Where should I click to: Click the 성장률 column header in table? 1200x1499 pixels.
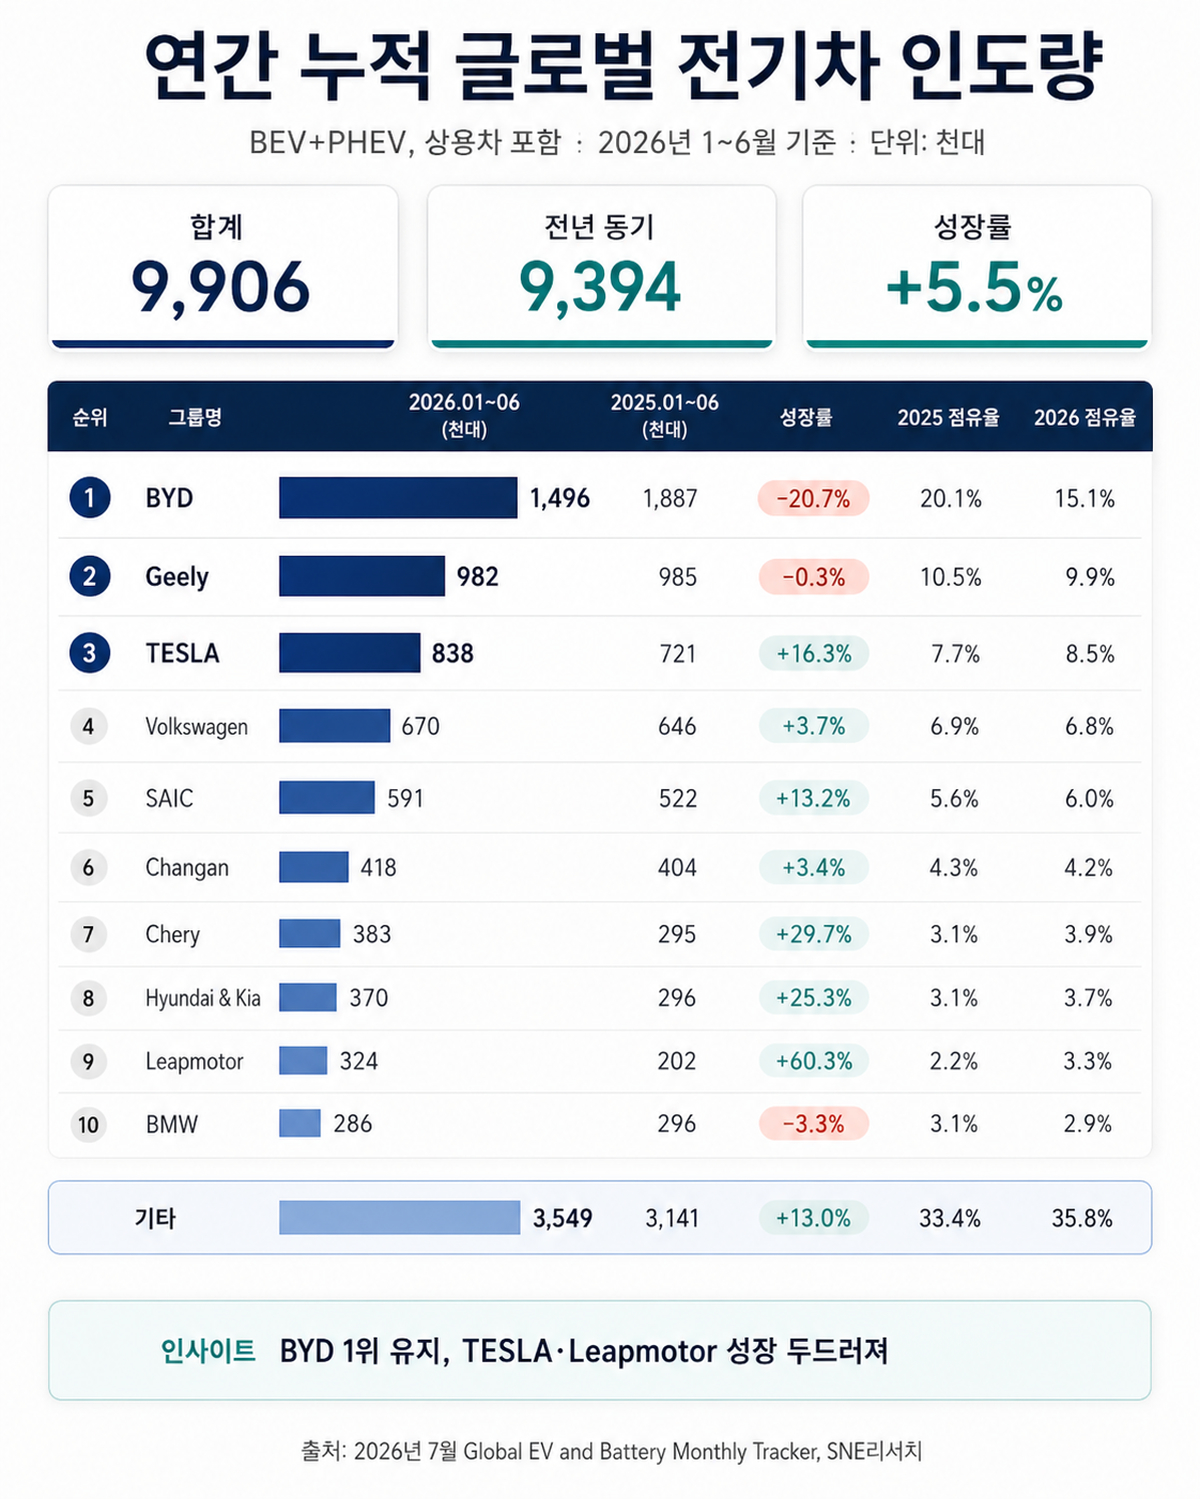point(806,417)
